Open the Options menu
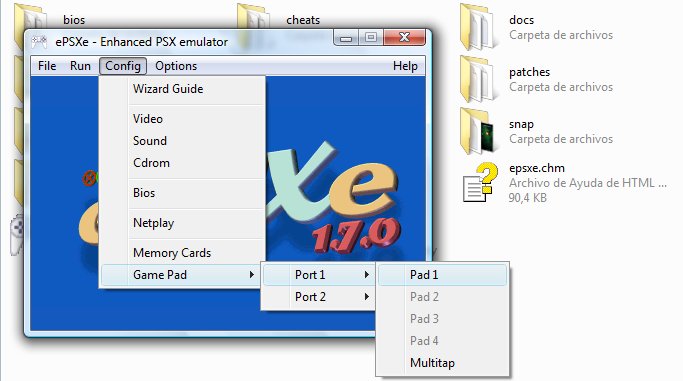683x381 pixels. pos(176,66)
